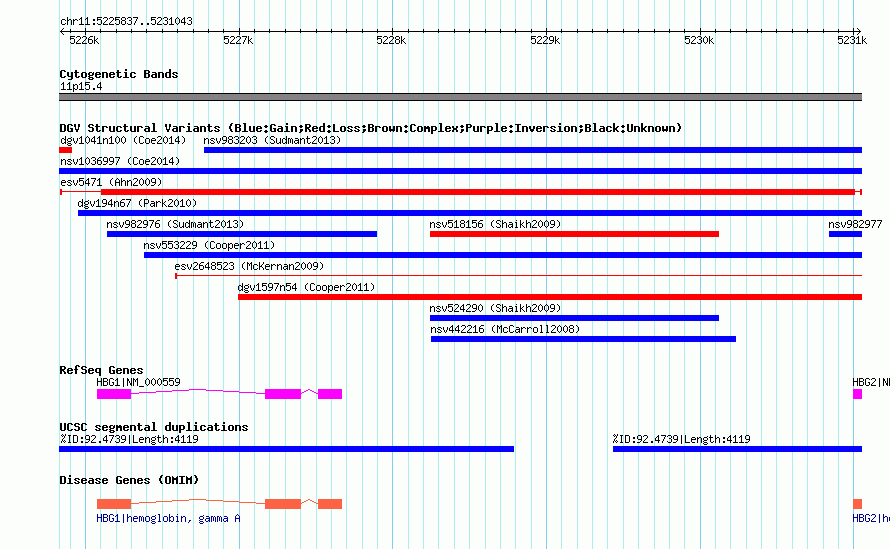Click the 11p15.4 cytogenetic band bar
The width and height of the screenshot is (890, 549).
tap(460, 97)
